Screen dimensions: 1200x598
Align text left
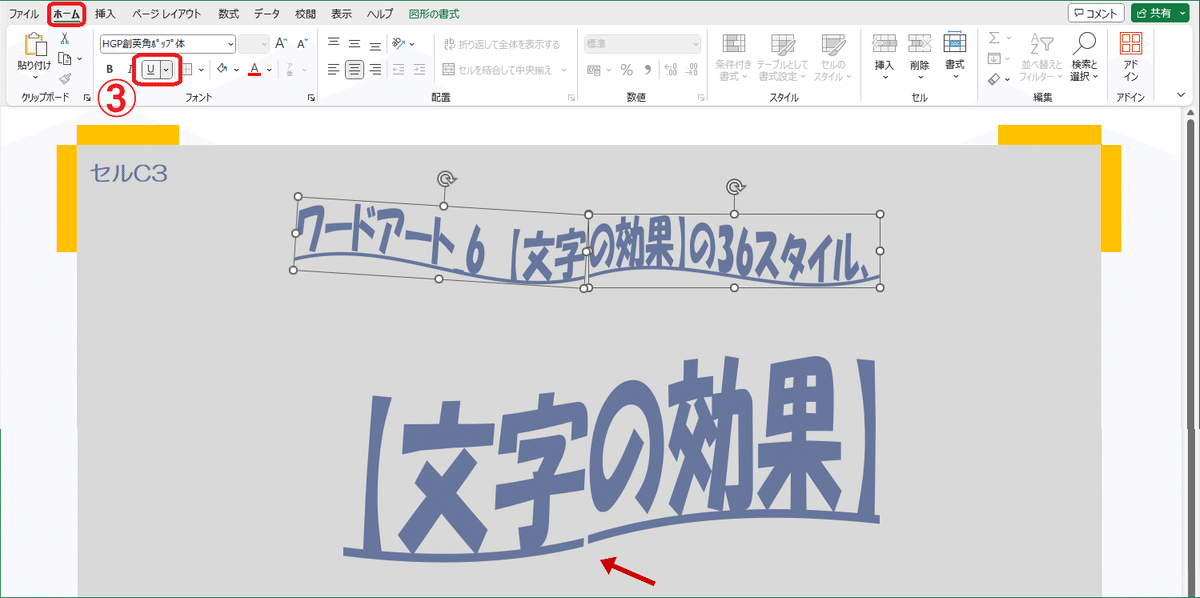point(333,69)
